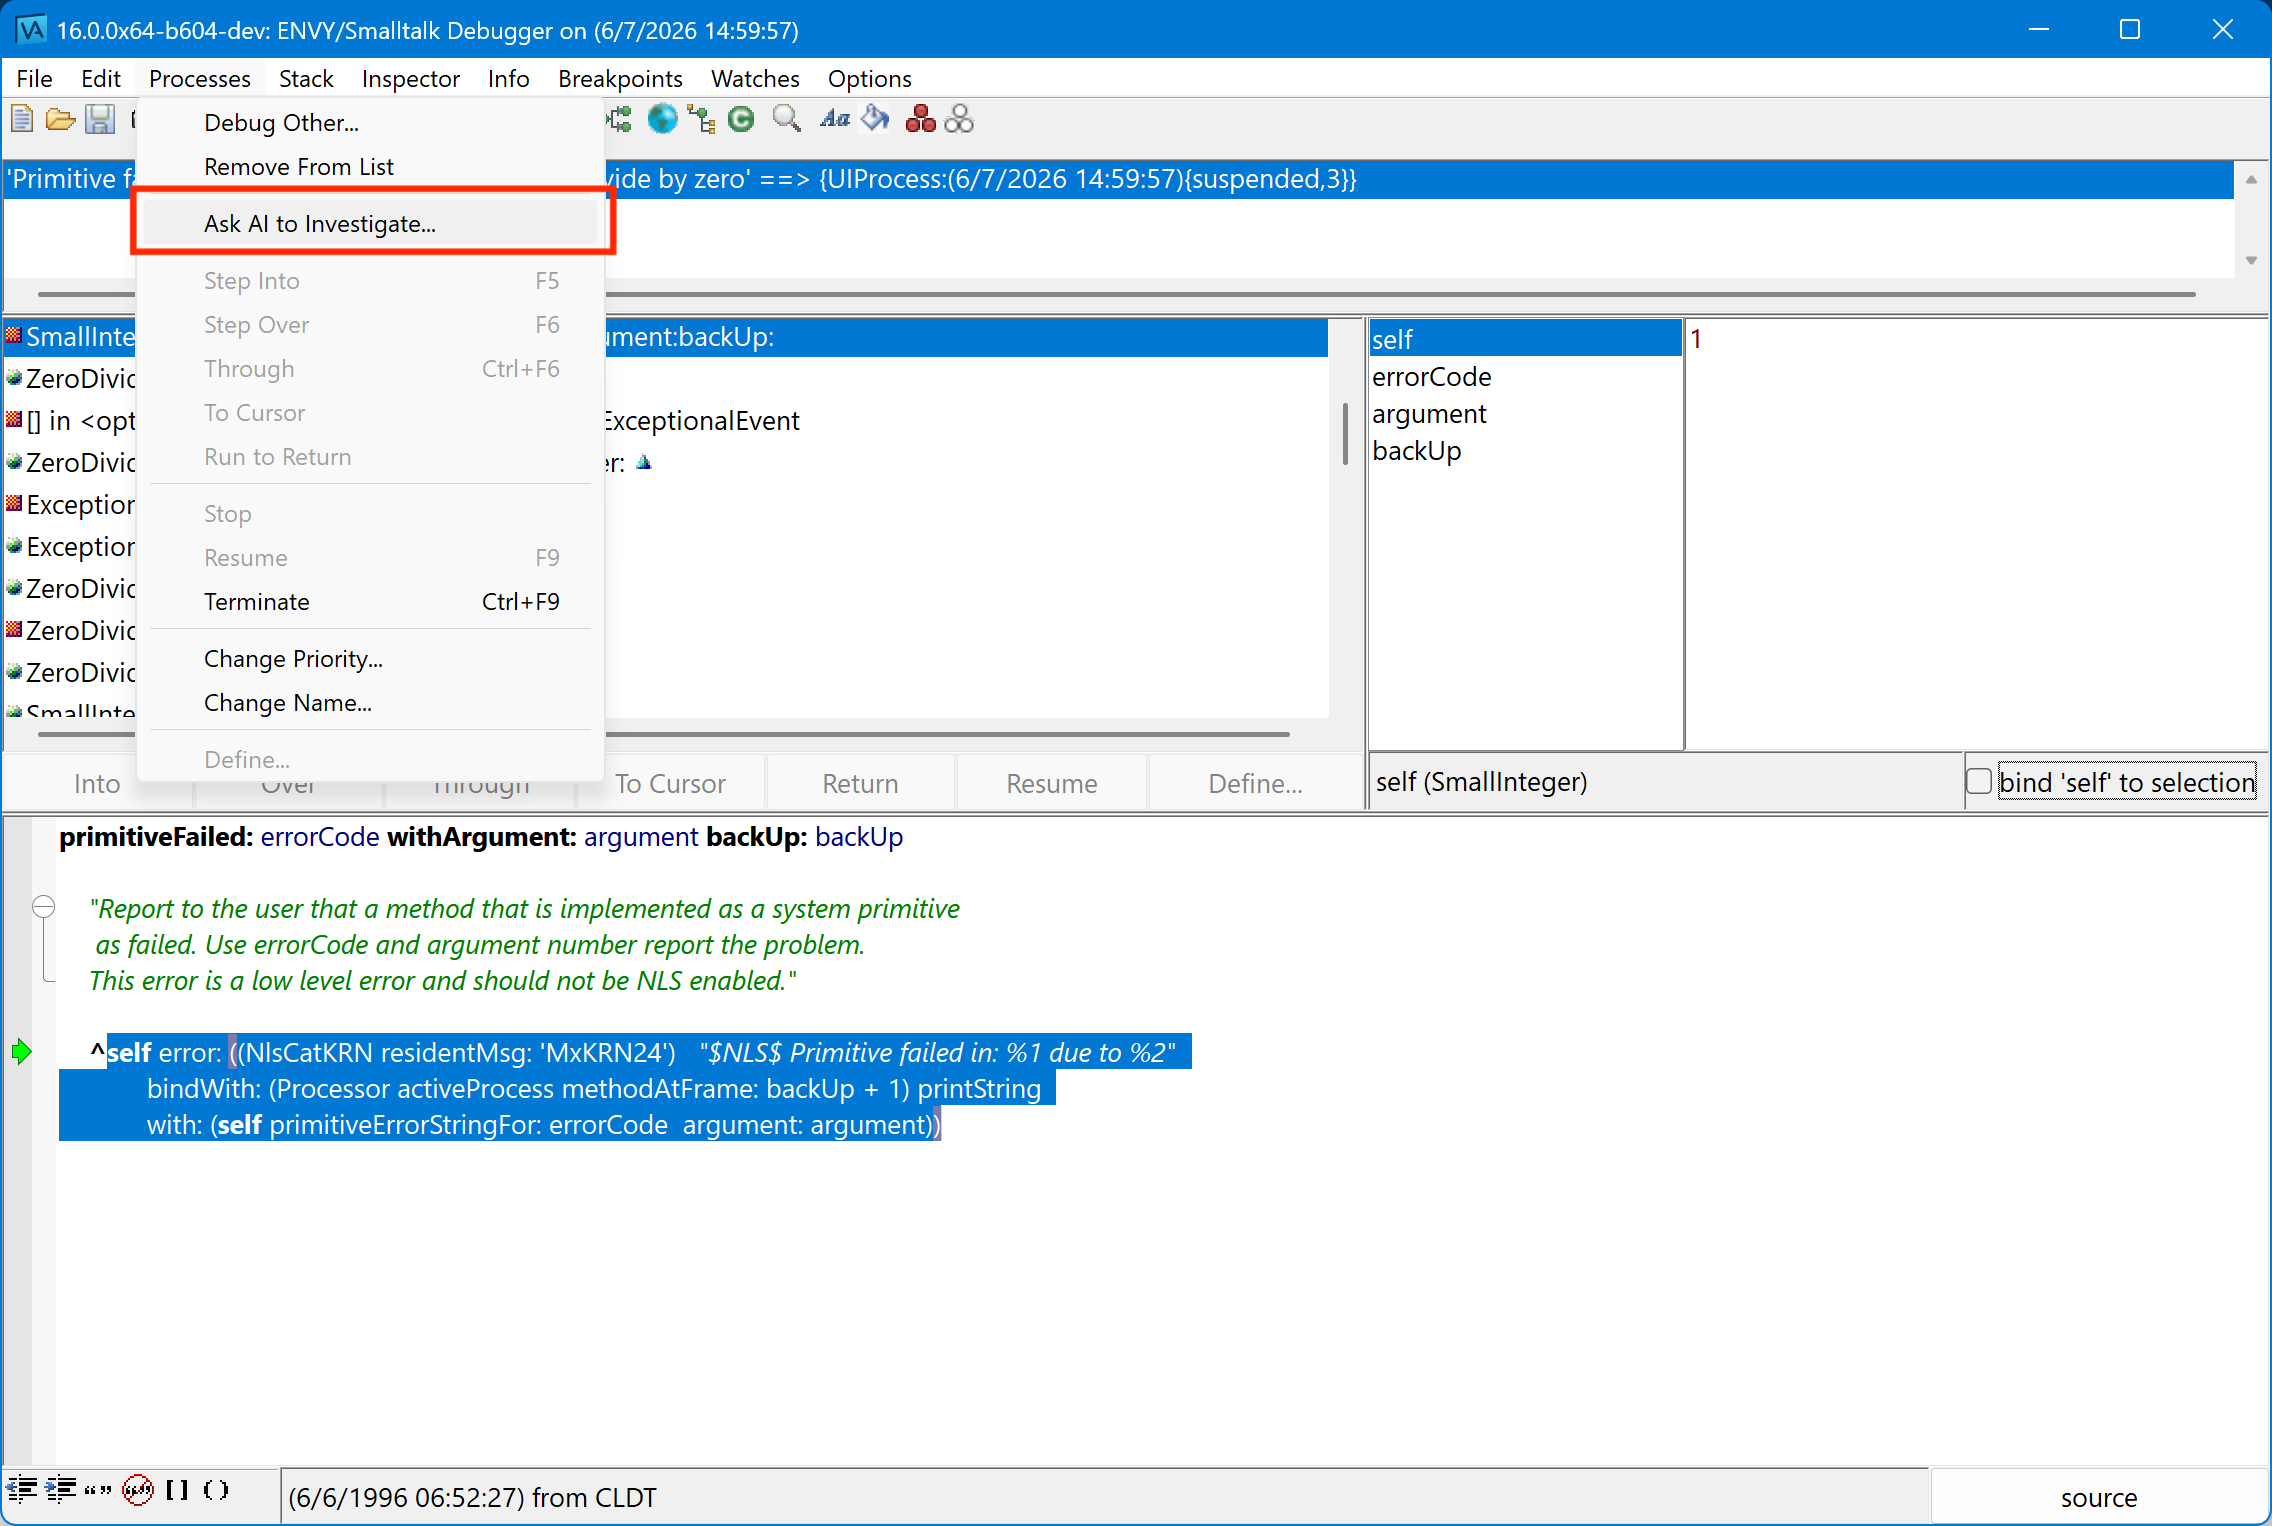The height and width of the screenshot is (1526, 2272).
Task: Click the green execution arrow in gutter
Action: pos(22,1052)
